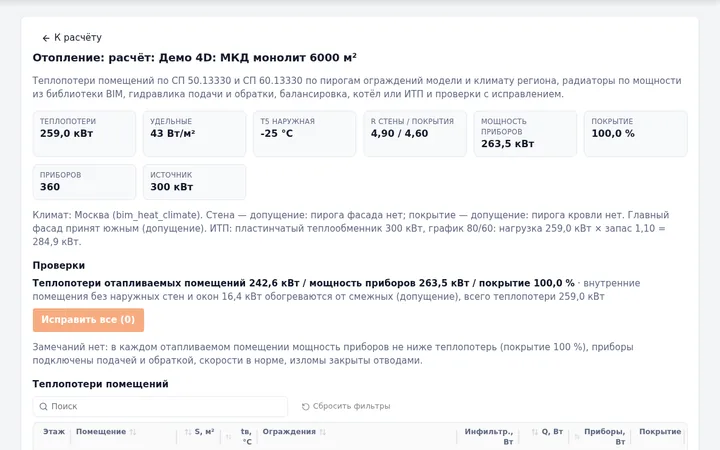Click the 'Проверки' section heading
Viewport: 720px width, 450px height.
click(59, 265)
